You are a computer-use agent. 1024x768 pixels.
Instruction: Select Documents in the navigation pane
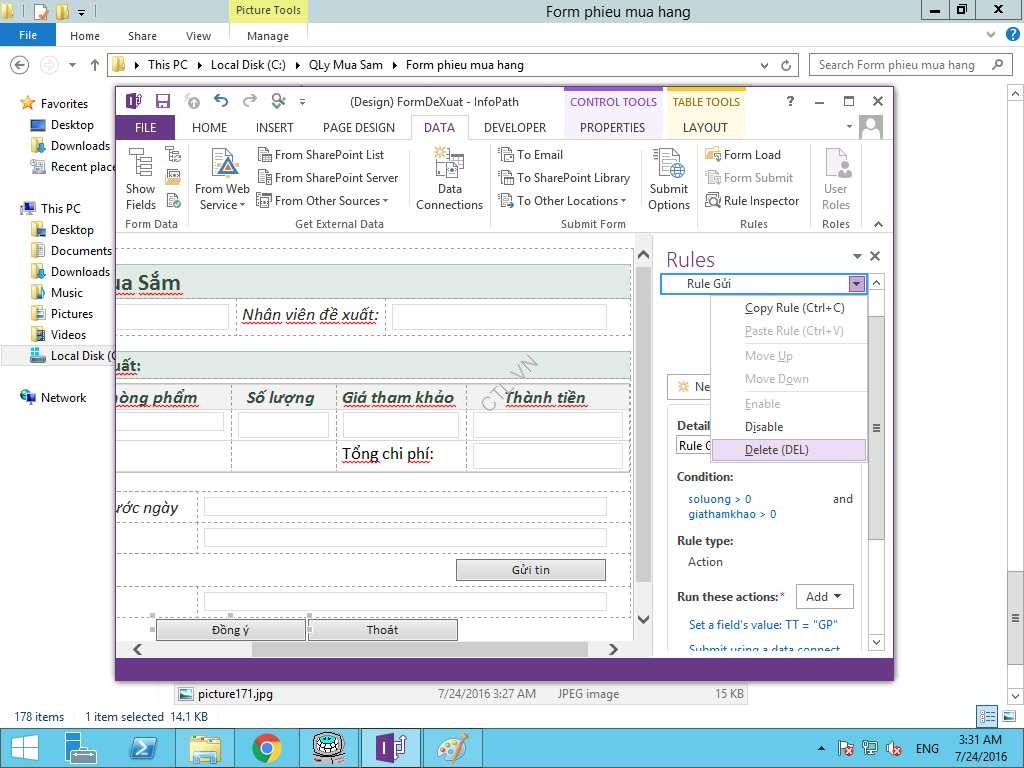pos(81,251)
